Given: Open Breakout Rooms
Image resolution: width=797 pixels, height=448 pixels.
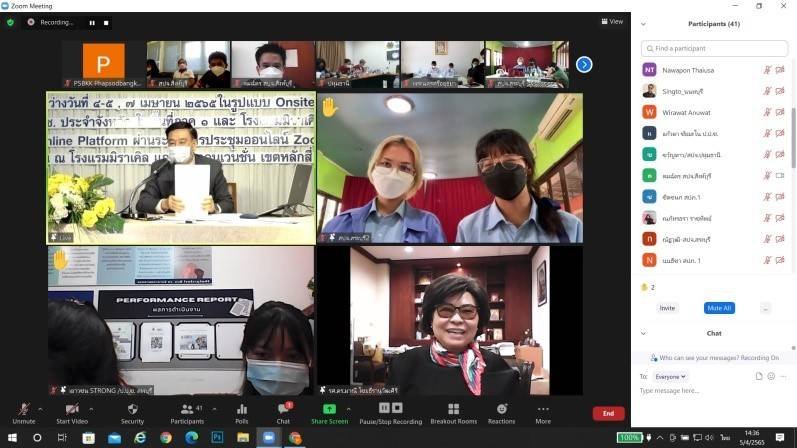Looking at the screenshot, I should pyautogui.click(x=453, y=409).
